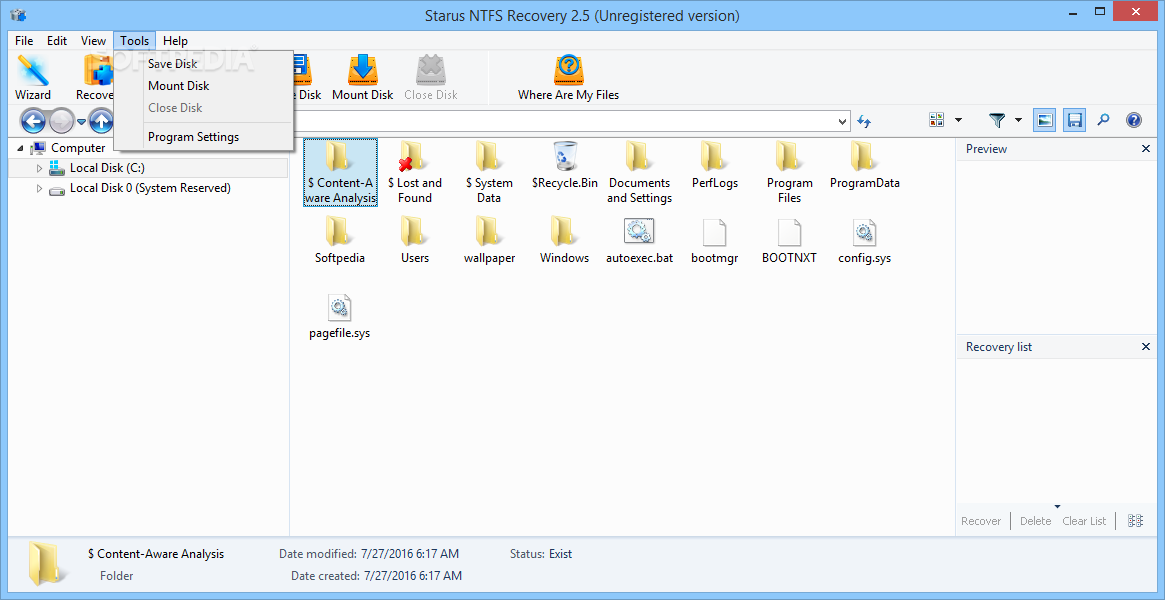Viewport: 1165px width, 600px height.
Task: Select Computer in the tree
Action: pyautogui.click(x=78, y=149)
